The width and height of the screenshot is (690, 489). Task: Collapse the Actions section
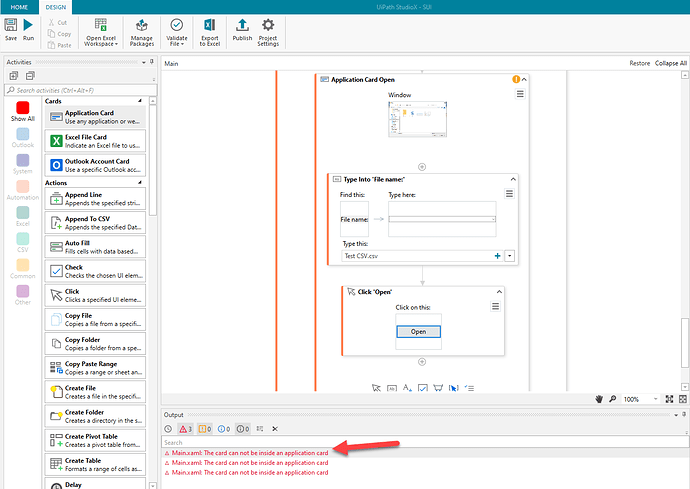click(140, 182)
